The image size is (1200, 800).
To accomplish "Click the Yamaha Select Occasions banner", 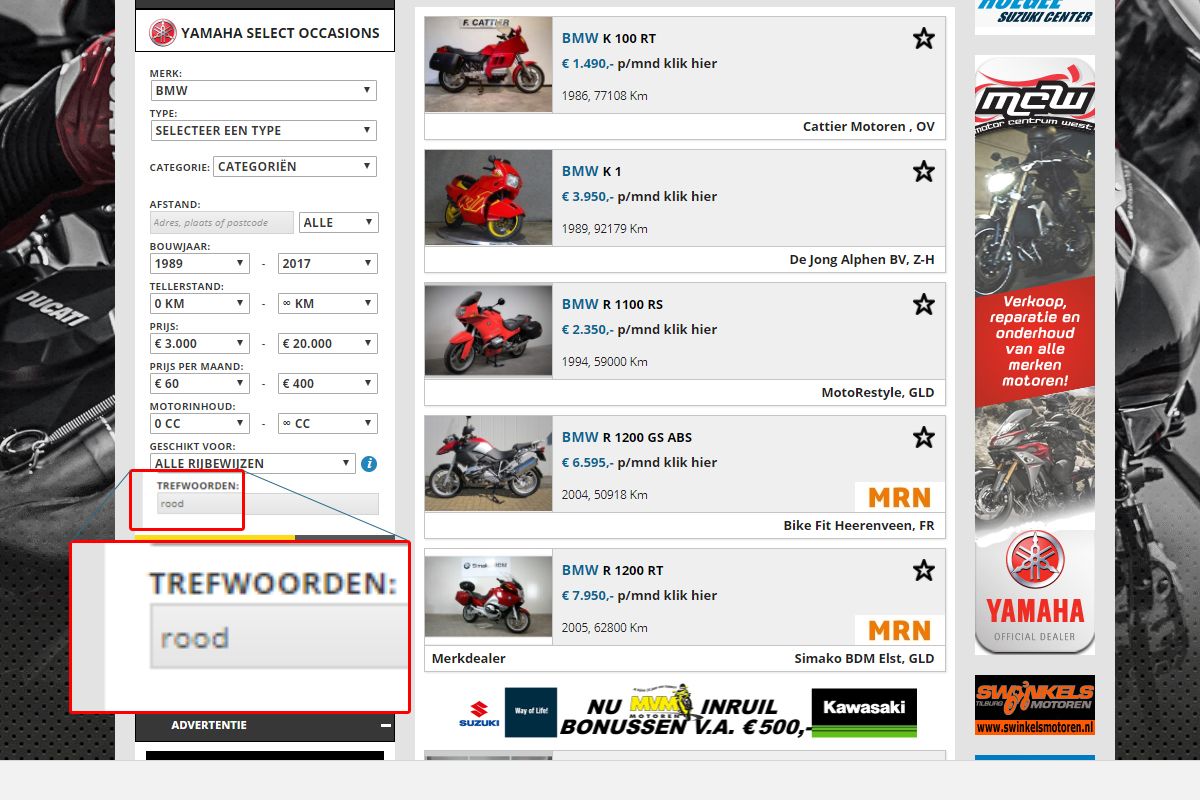I will coord(265,33).
